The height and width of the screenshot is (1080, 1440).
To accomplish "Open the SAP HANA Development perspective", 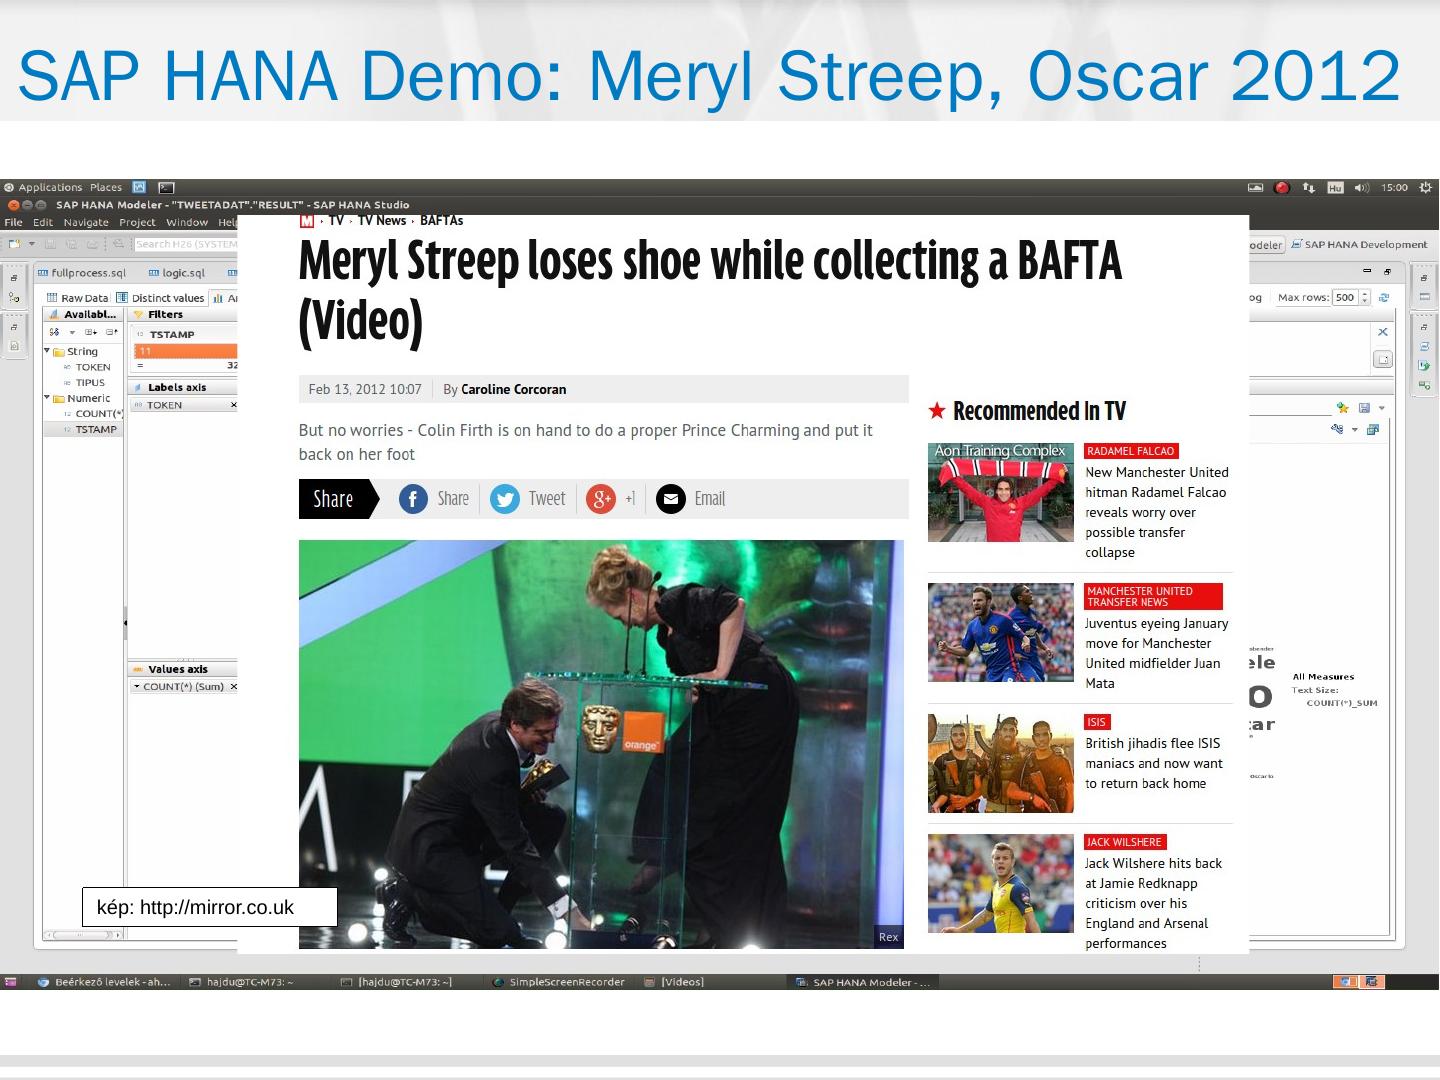I will coord(1359,245).
